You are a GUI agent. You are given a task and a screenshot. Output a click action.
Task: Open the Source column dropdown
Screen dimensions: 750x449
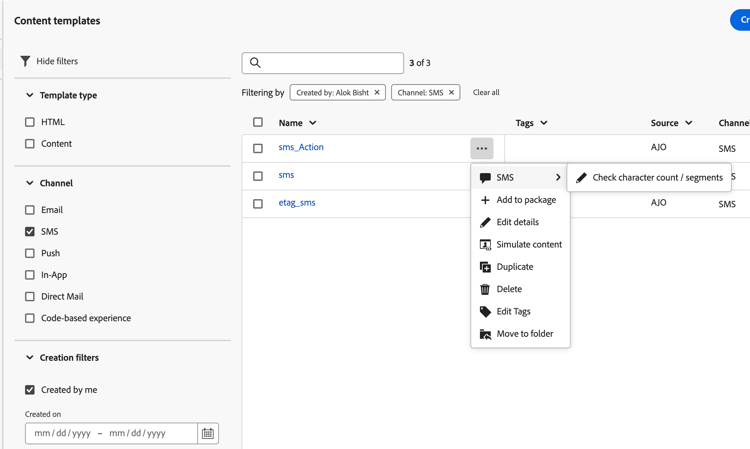pyautogui.click(x=689, y=123)
